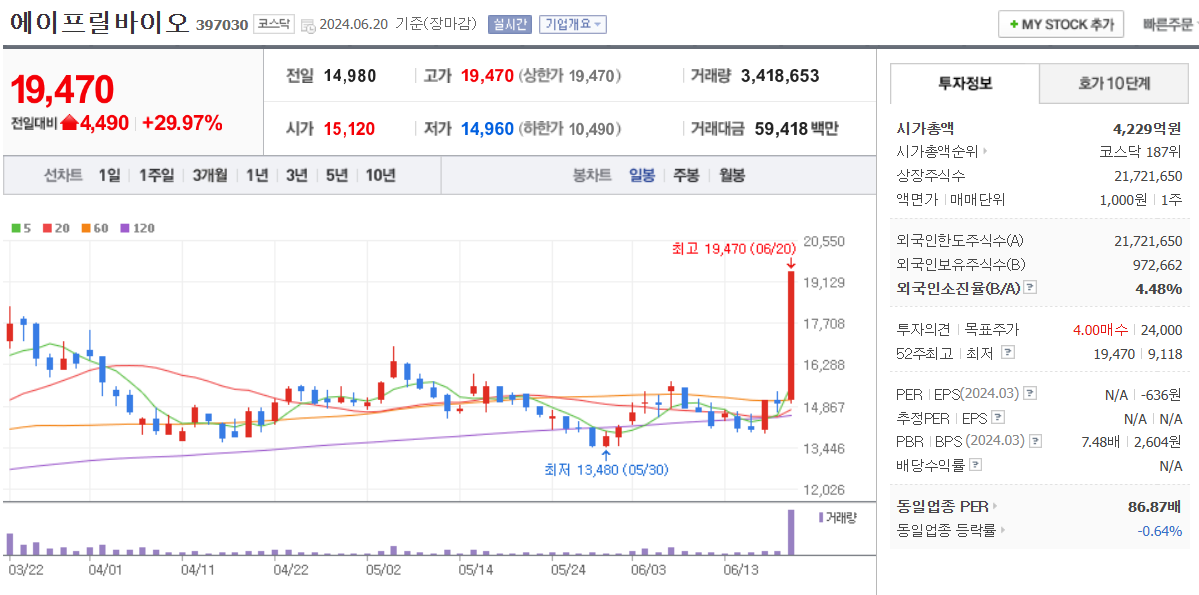Viewport: 1199px width, 595px height.
Task: Click the 거래대금 59,418 백만 value
Action: click(796, 128)
